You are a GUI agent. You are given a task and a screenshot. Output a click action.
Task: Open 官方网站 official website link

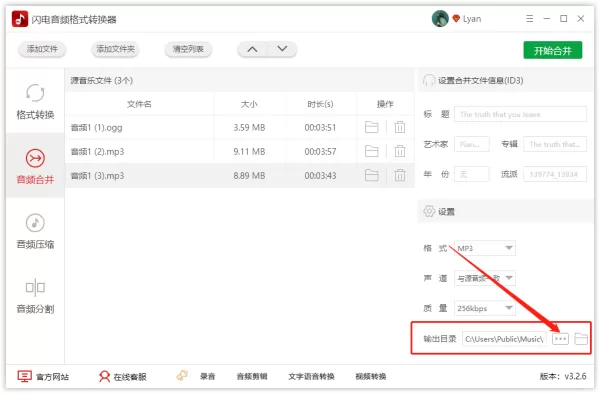(43, 376)
